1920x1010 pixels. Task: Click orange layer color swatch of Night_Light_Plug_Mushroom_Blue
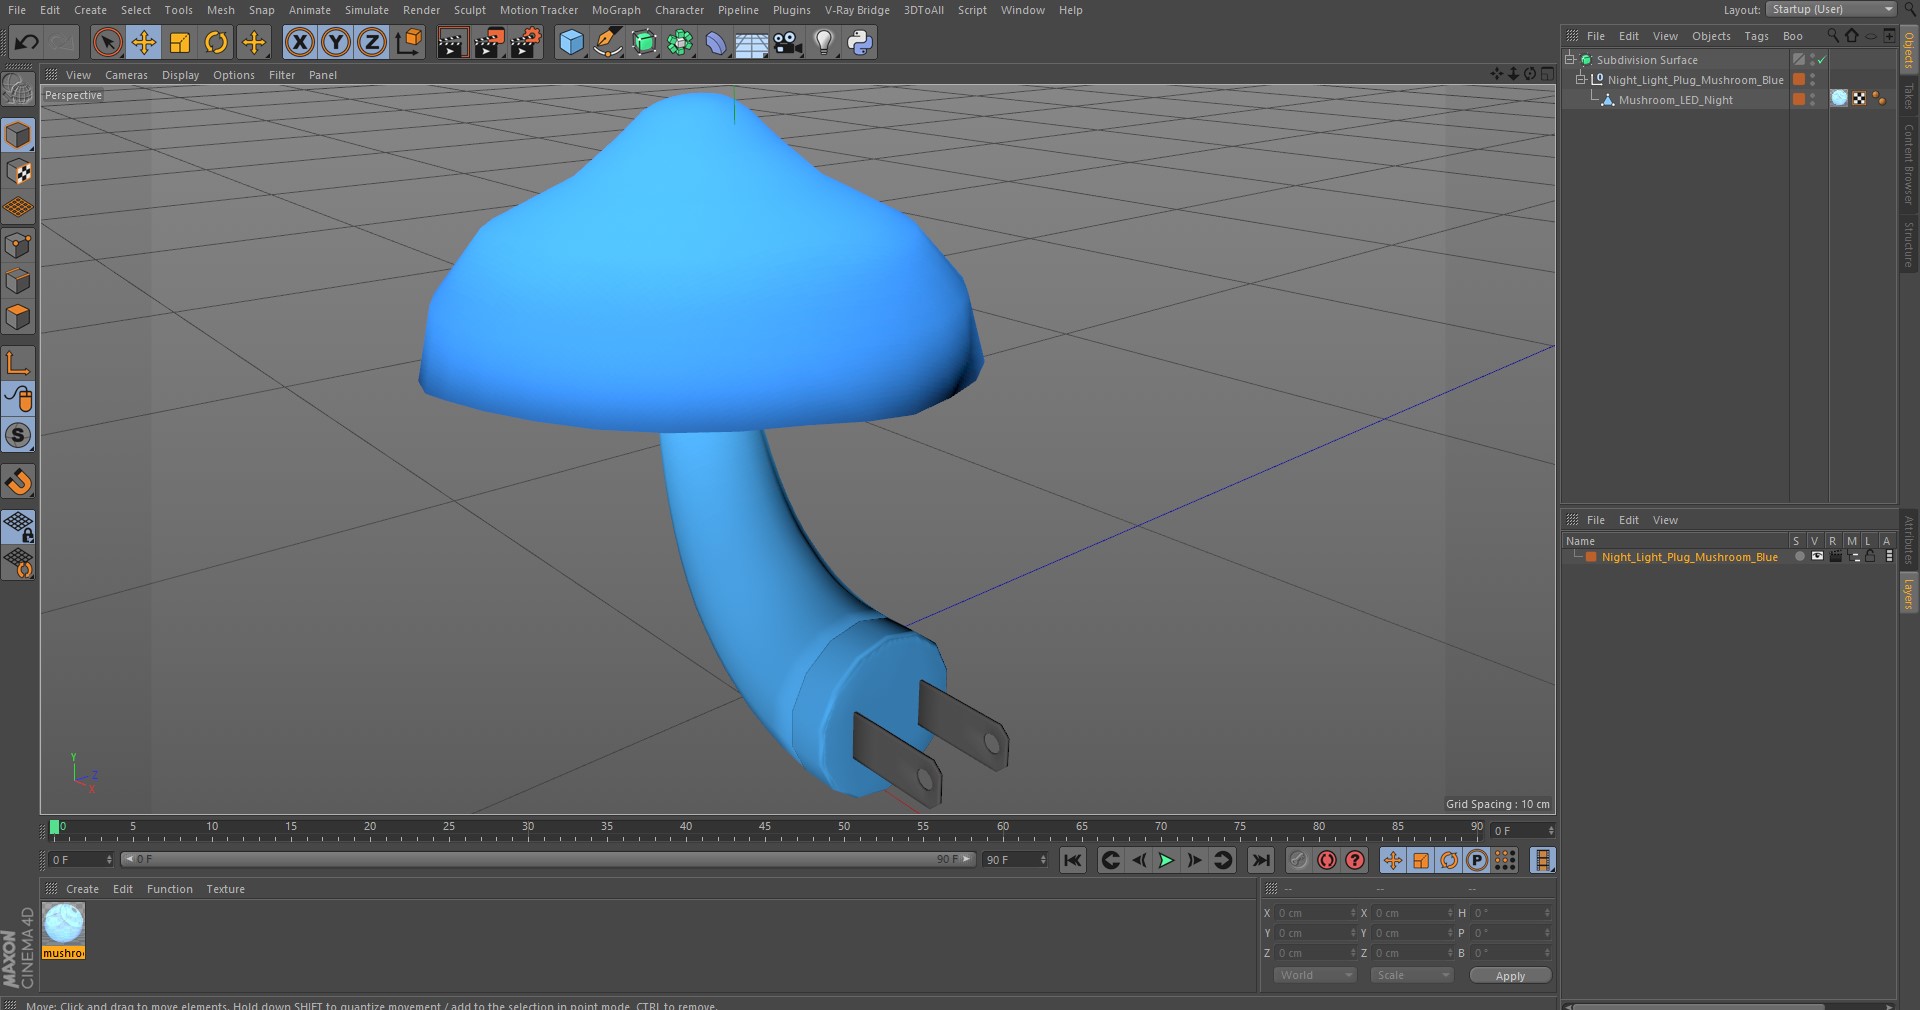[x=1591, y=557]
